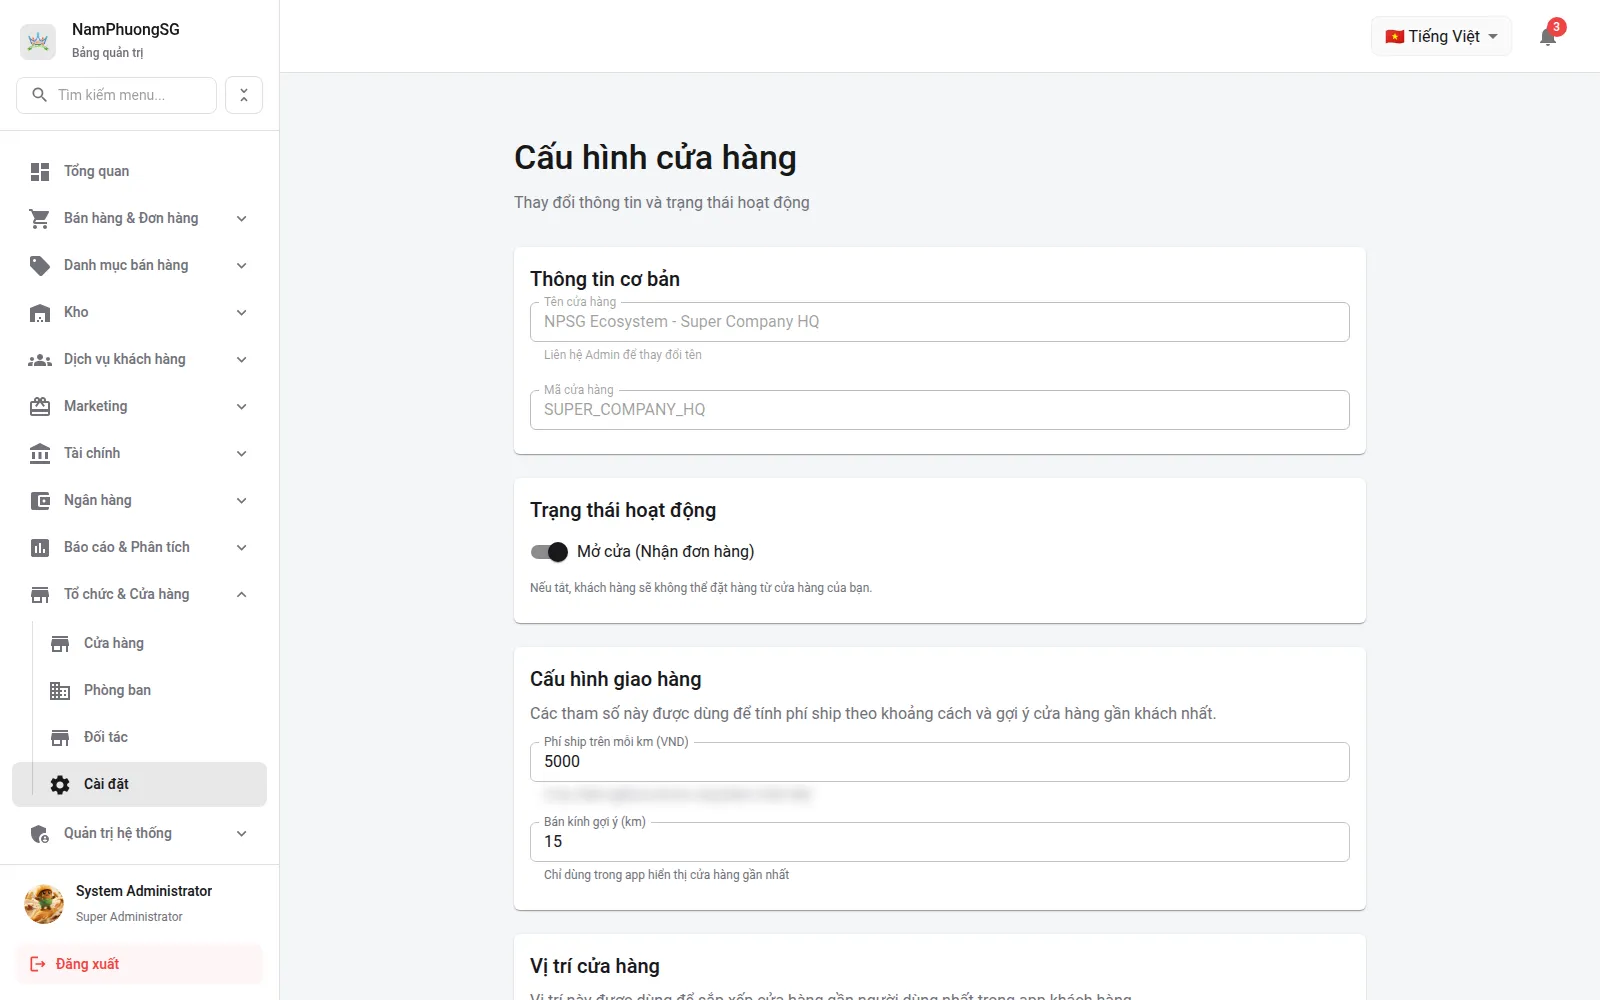Click the NamPhuongSG logo icon
The width and height of the screenshot is (1600, 1000).
click(x=38, y=41)
